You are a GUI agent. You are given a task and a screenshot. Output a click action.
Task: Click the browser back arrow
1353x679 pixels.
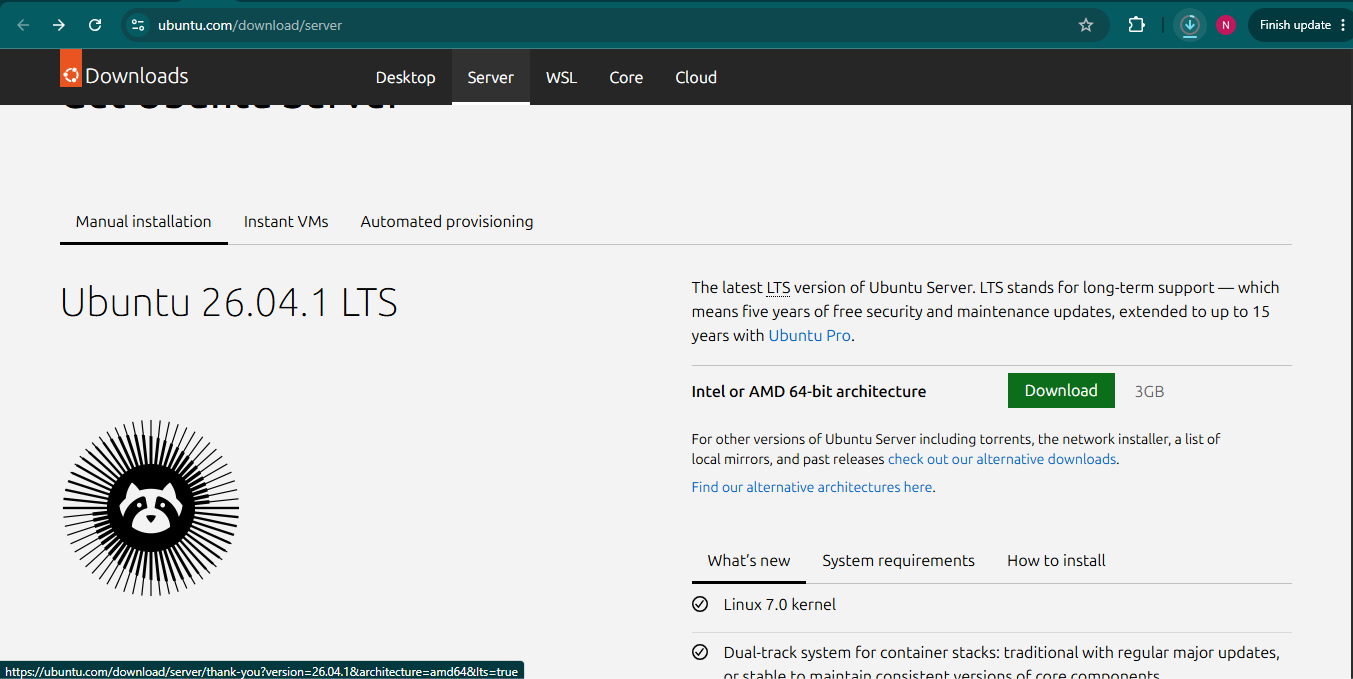tap(23, 25)
